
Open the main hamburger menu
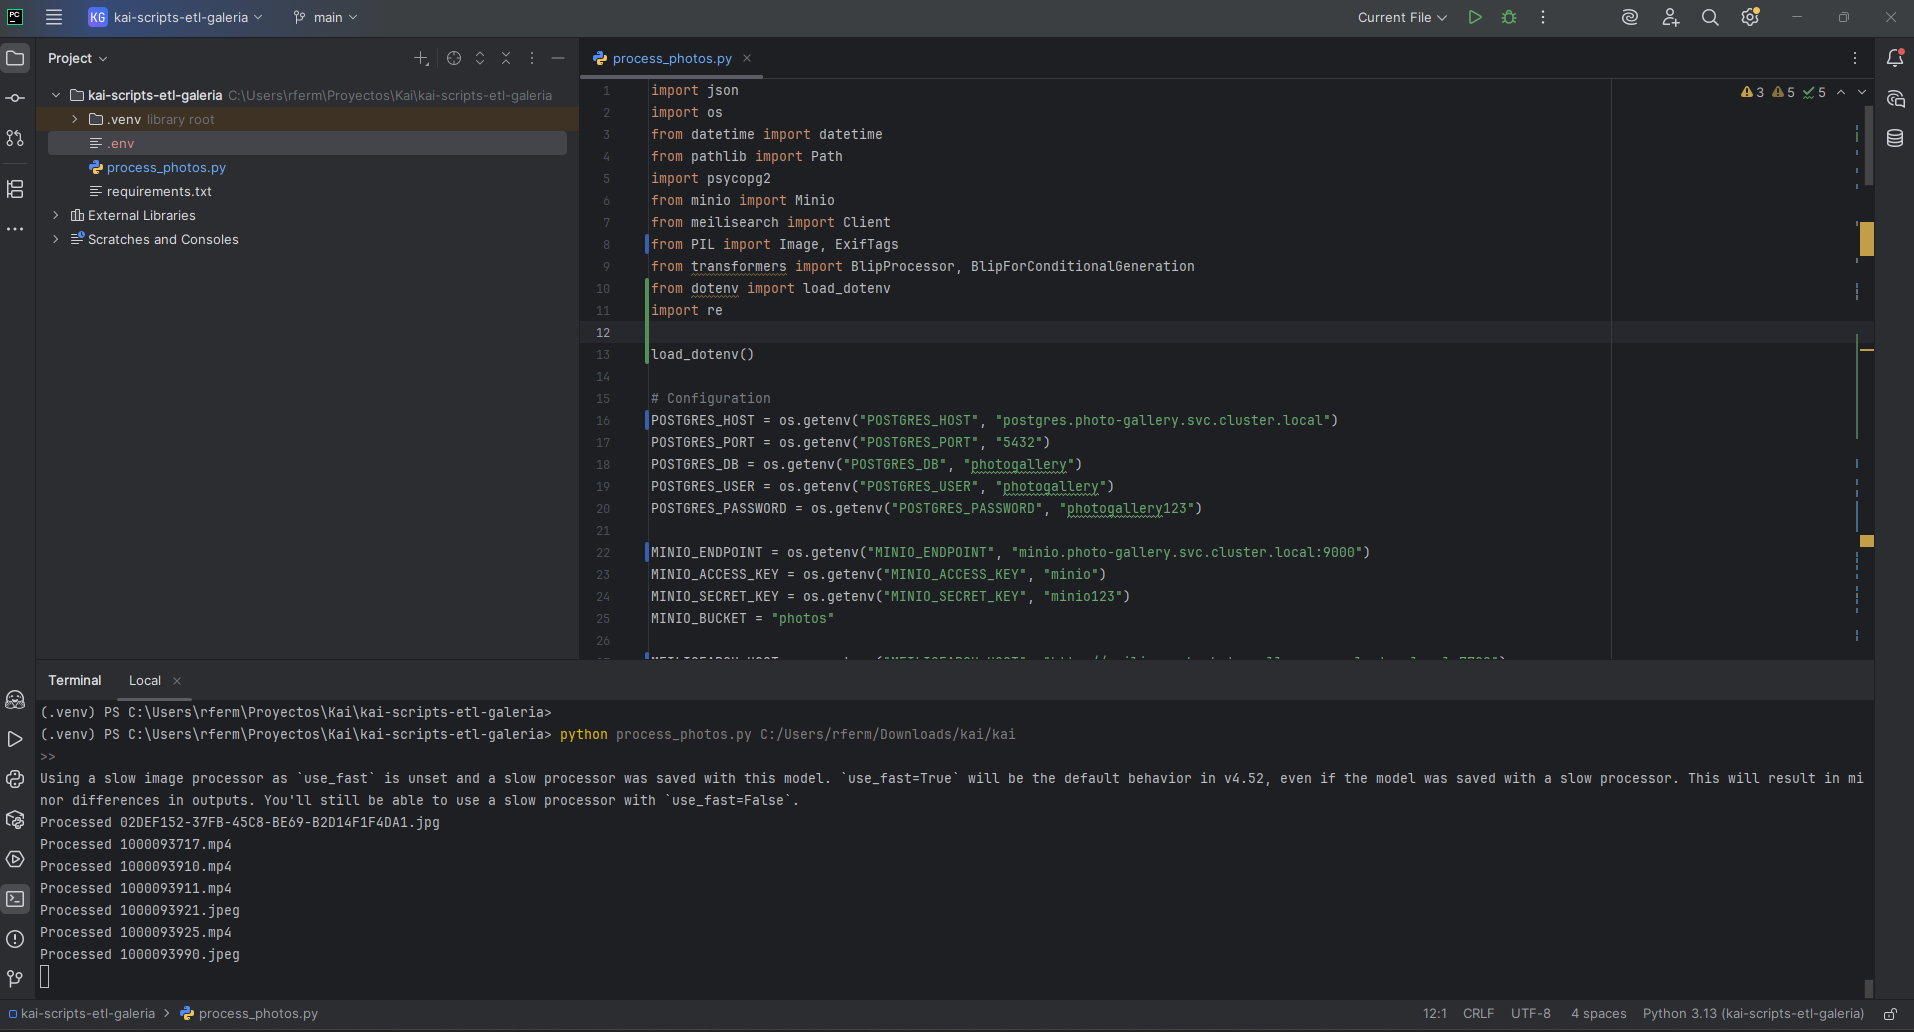coord(54,17)
